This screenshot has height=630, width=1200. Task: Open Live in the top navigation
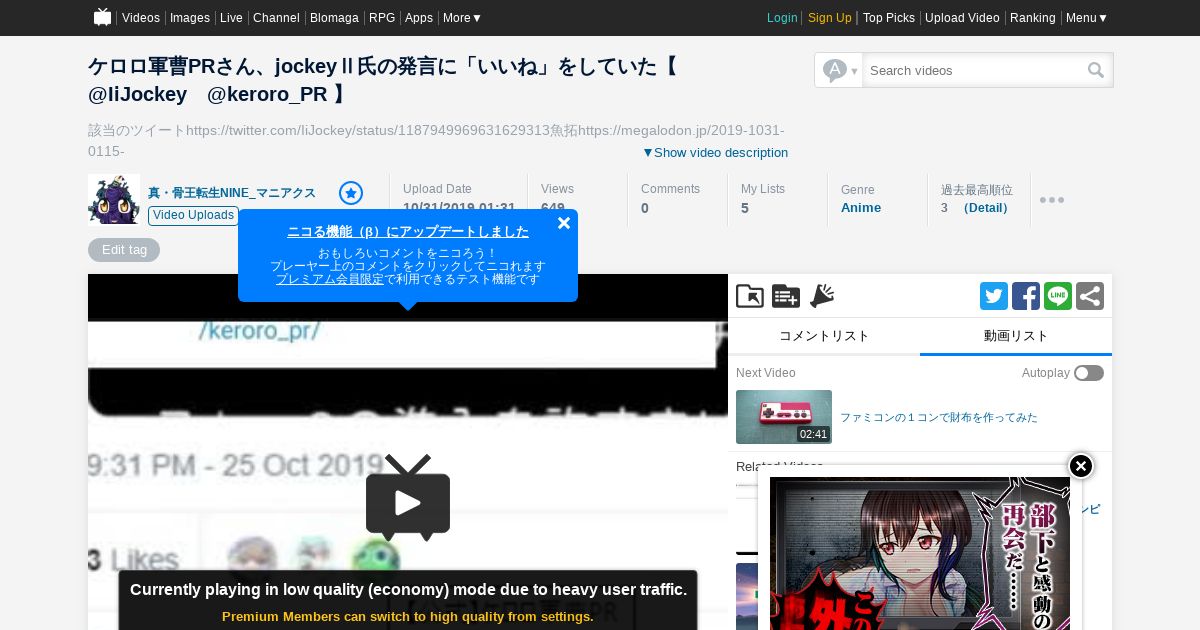tap(231, 18)
